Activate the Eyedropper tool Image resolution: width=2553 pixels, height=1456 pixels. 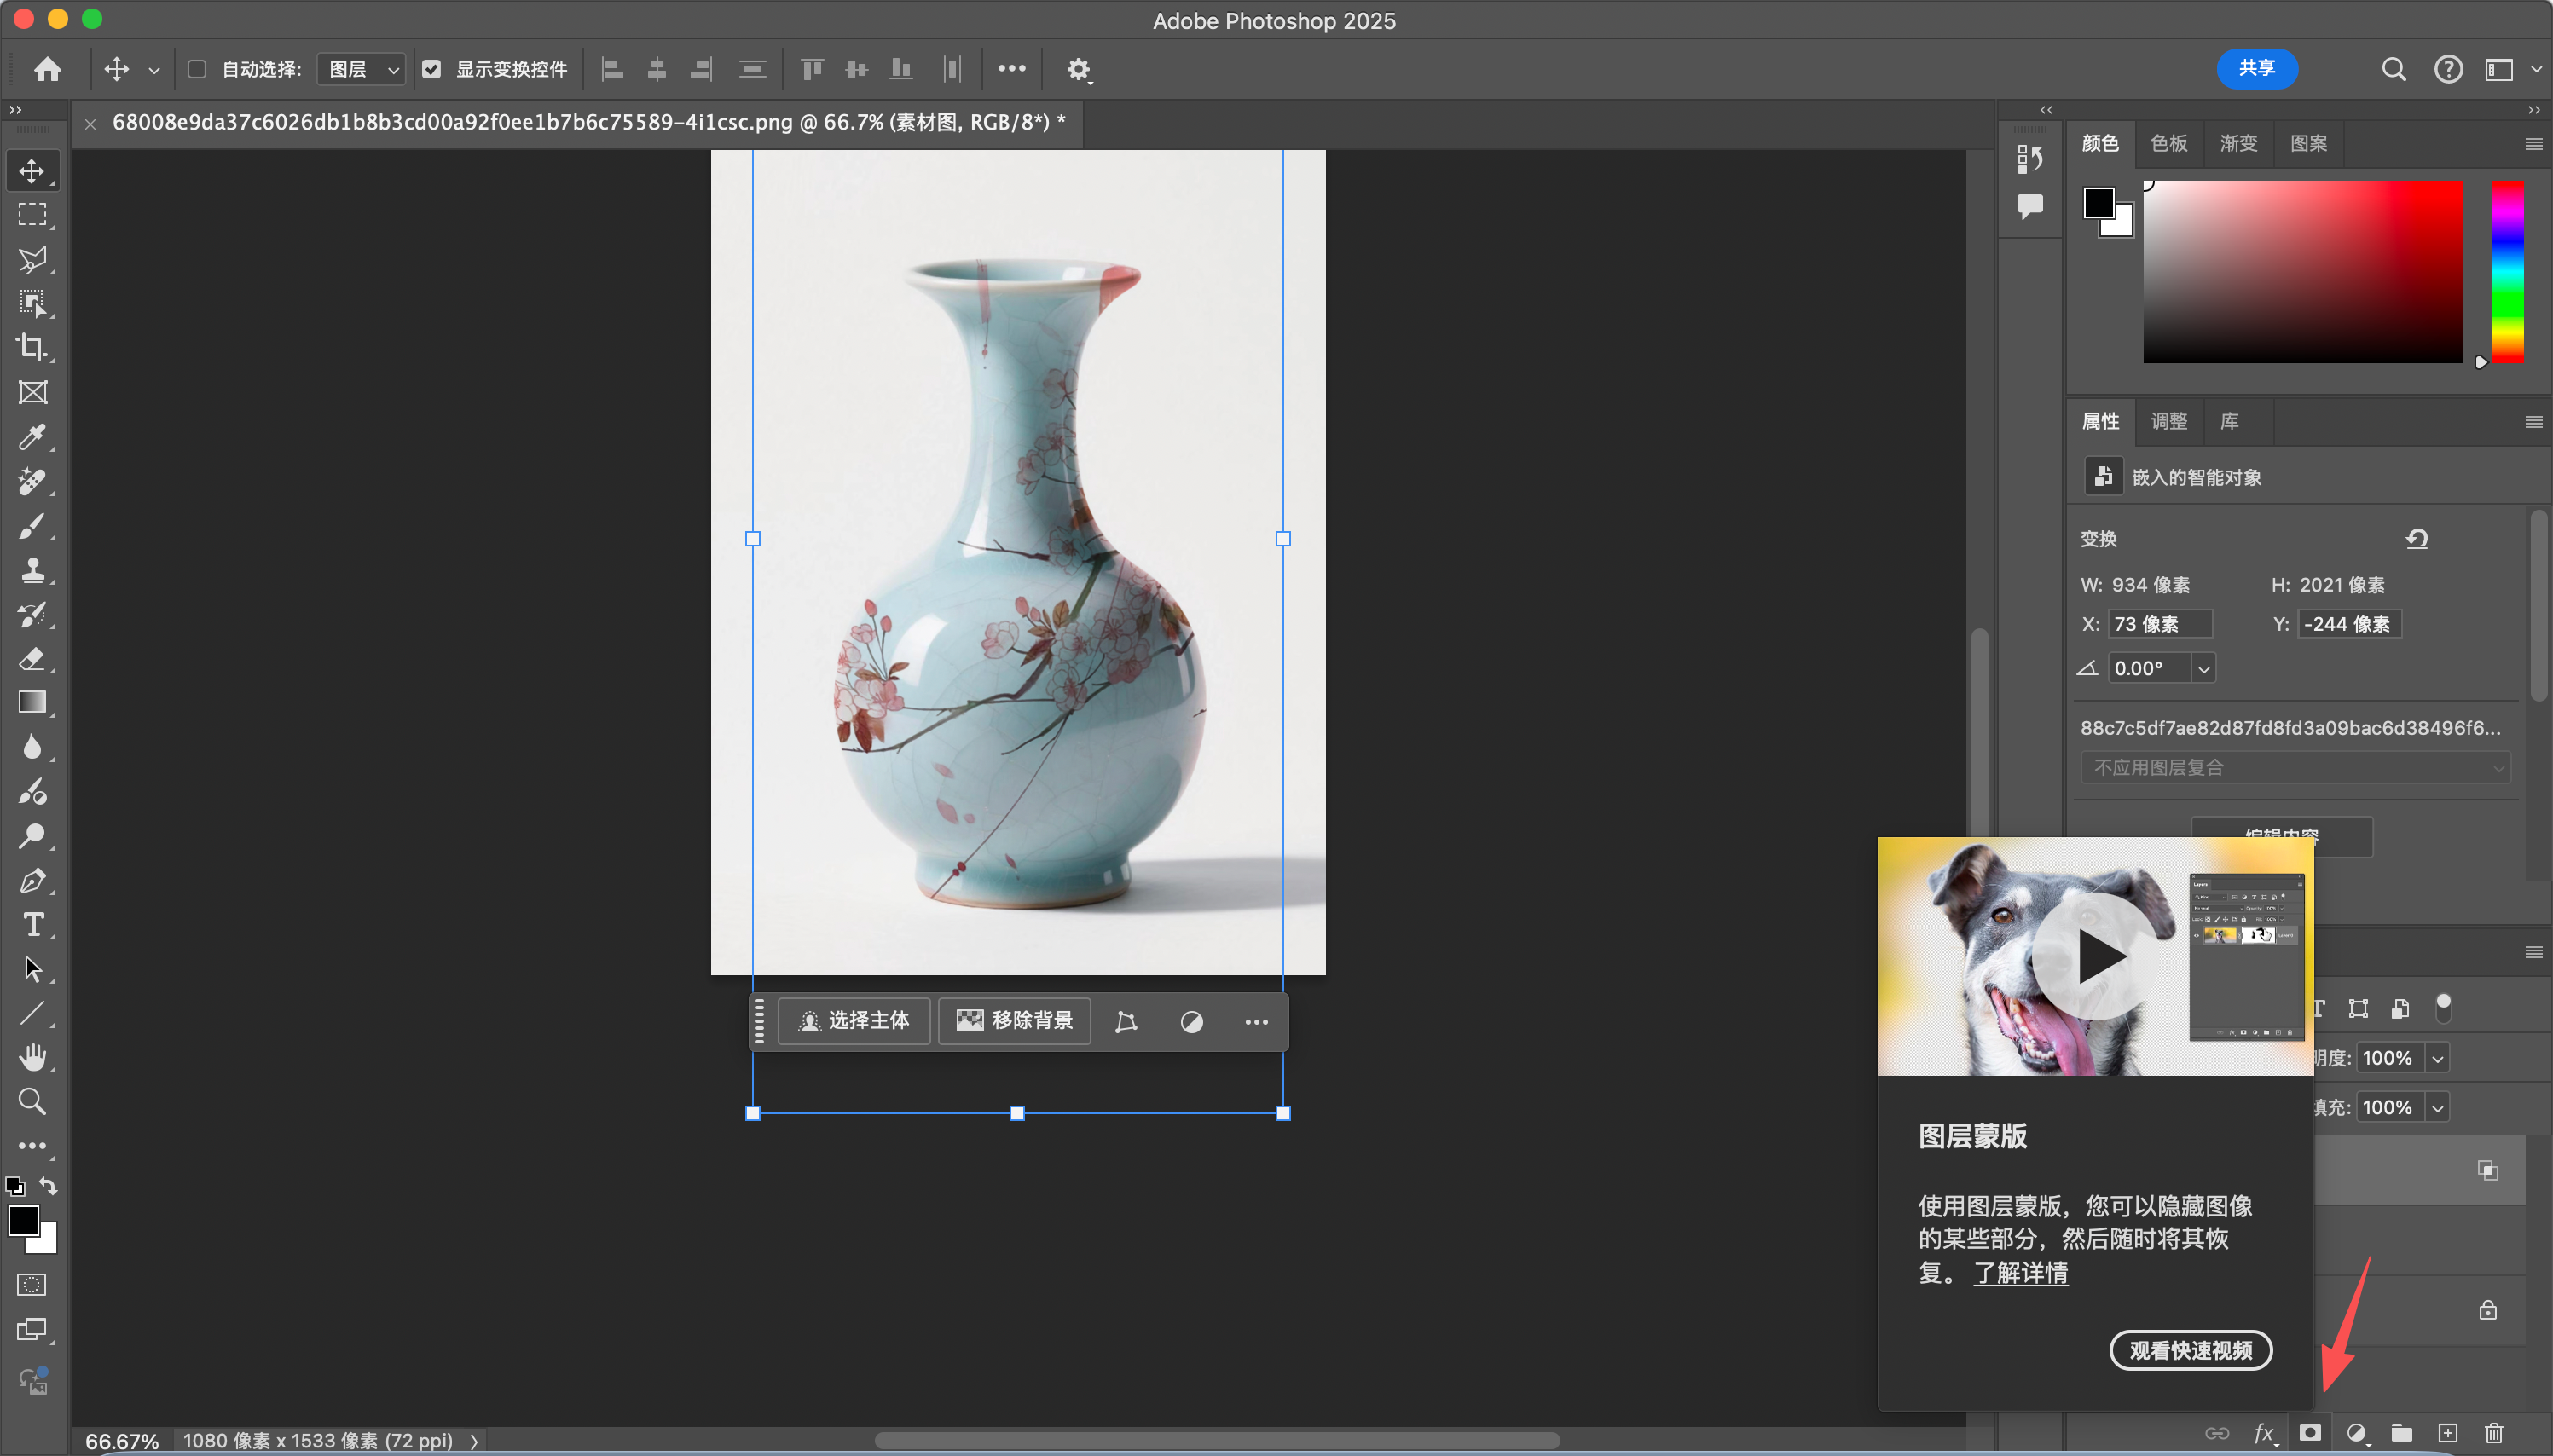32,437
